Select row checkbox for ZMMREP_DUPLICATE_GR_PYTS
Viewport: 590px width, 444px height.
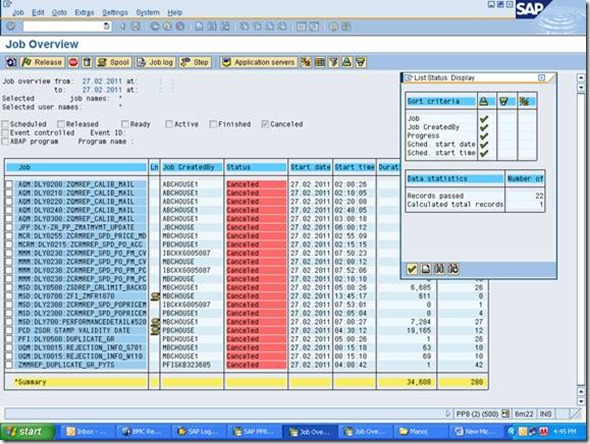(9, 365)
